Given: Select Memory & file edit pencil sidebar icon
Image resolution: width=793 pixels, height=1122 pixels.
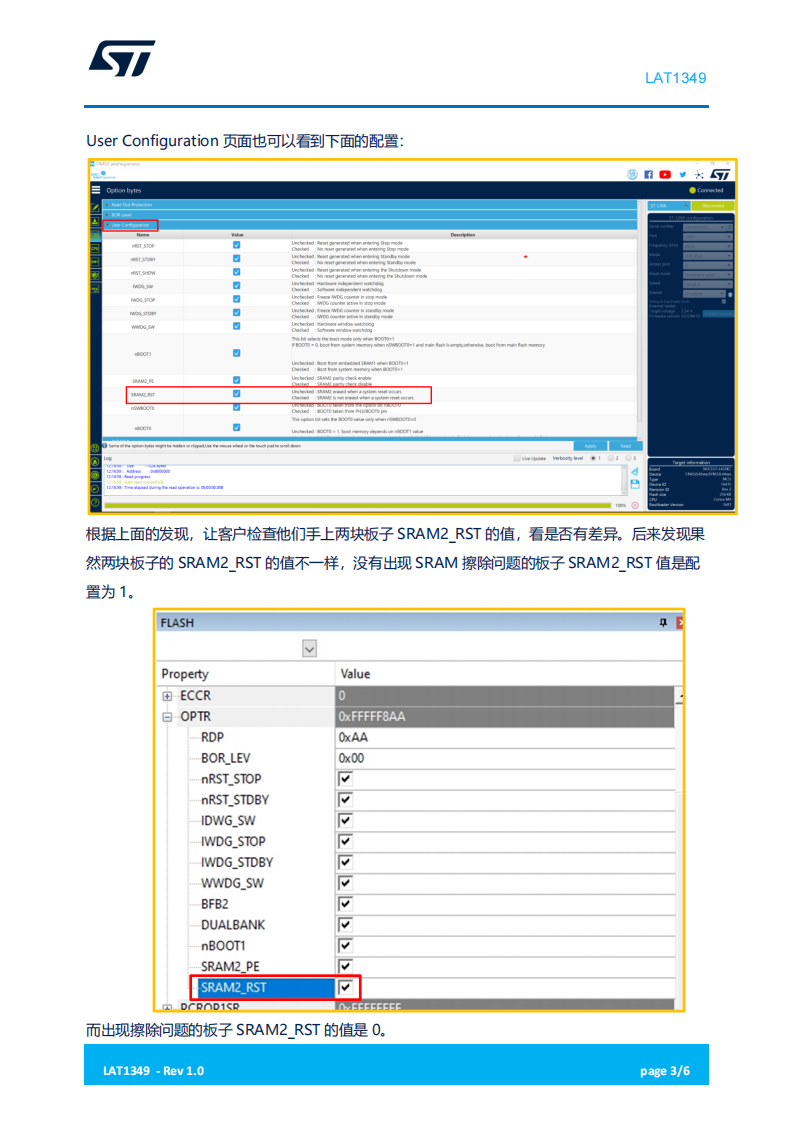Looking at the screenshot, I should [95, 208].
